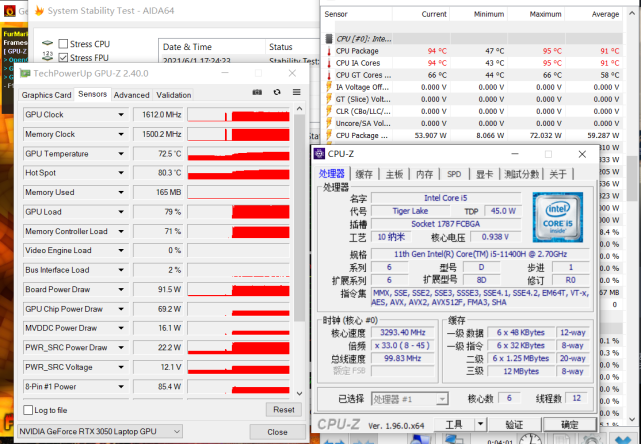Open GPU Clock sensor dropdown
The width and height of the screenshot is (641, 444).
click(121, 115)
